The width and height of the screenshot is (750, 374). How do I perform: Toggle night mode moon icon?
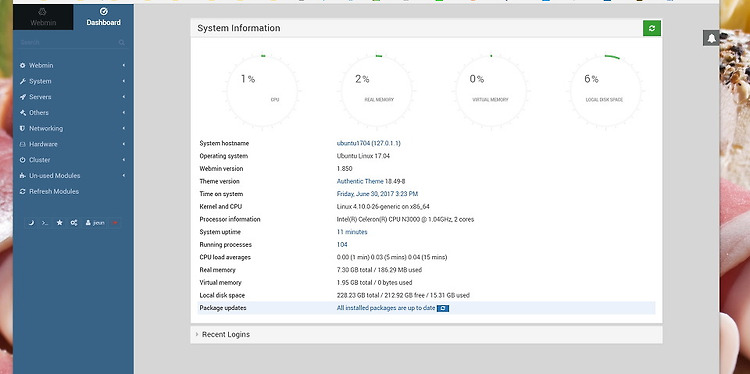click(x=31, y=223)
